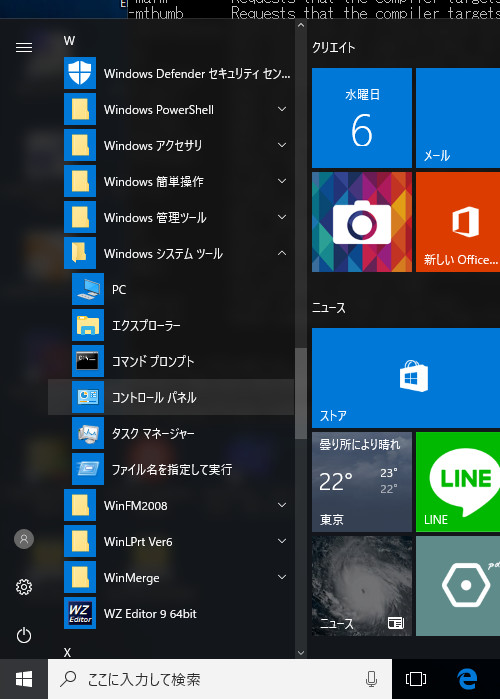Expand the Windows アクセサリ chevron
500x699 pixels.
pyautogui.click(x=282, y=145)
